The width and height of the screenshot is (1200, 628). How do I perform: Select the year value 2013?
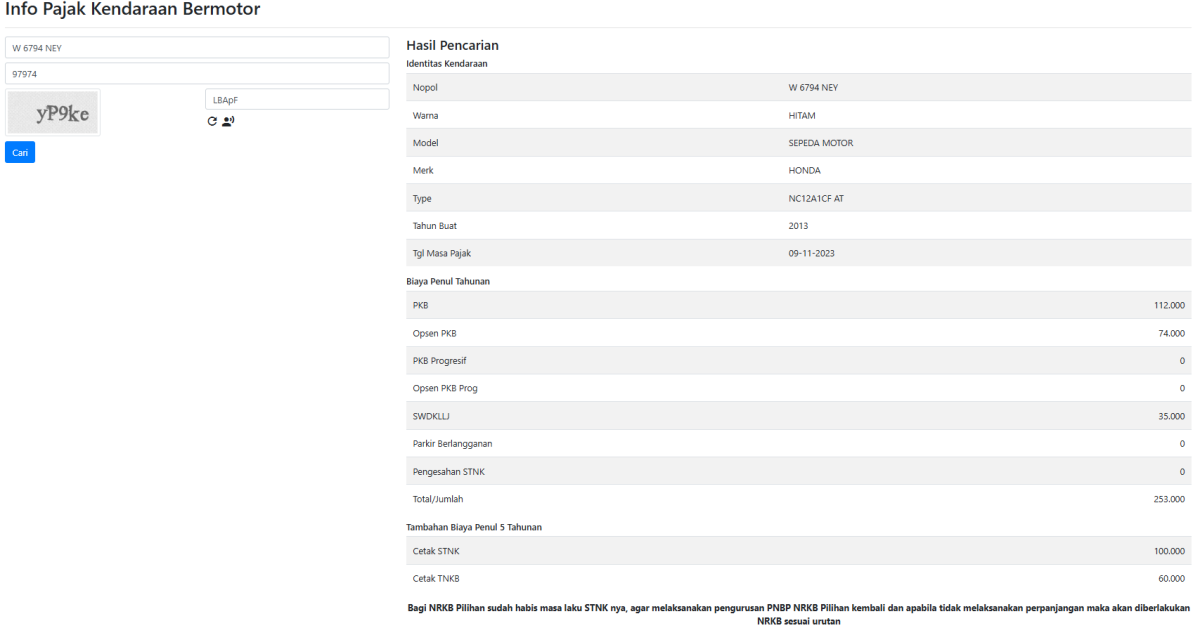798,226
